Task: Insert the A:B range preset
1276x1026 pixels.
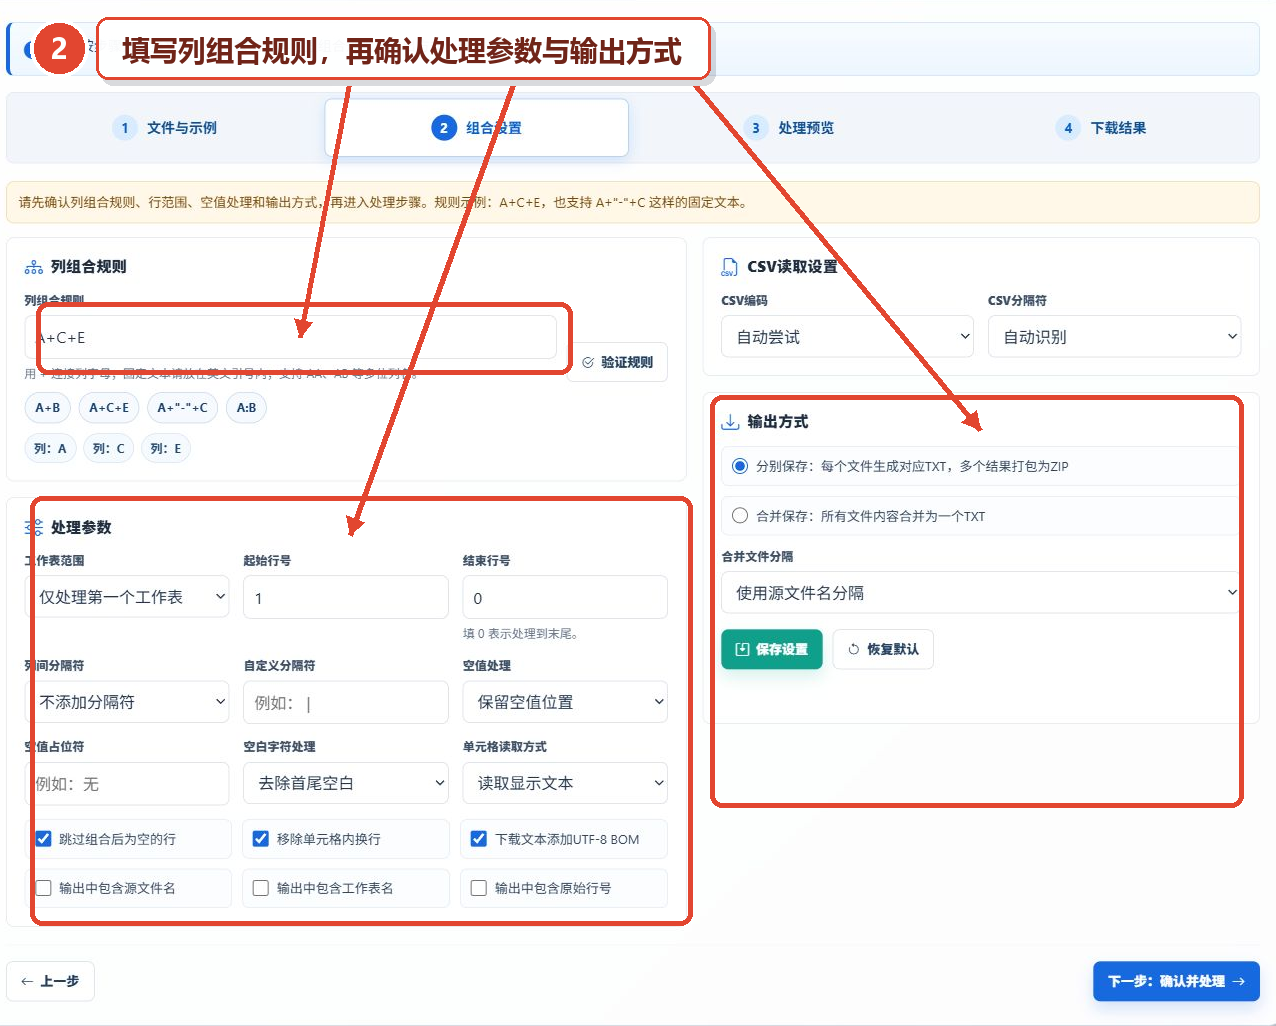Action: pyautogui.click(x=246, y=408)
